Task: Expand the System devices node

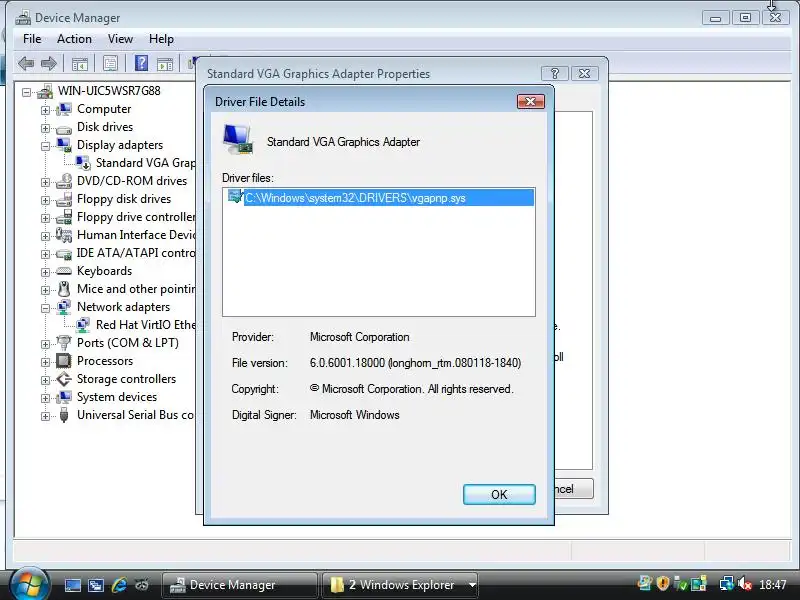Action: [45, 398]
